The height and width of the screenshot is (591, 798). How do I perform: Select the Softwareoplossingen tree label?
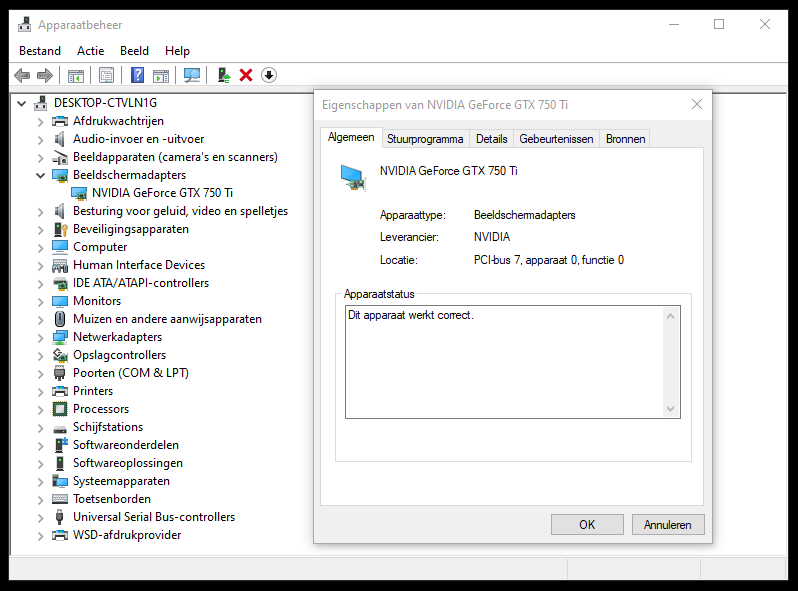[x=128, y=463]
